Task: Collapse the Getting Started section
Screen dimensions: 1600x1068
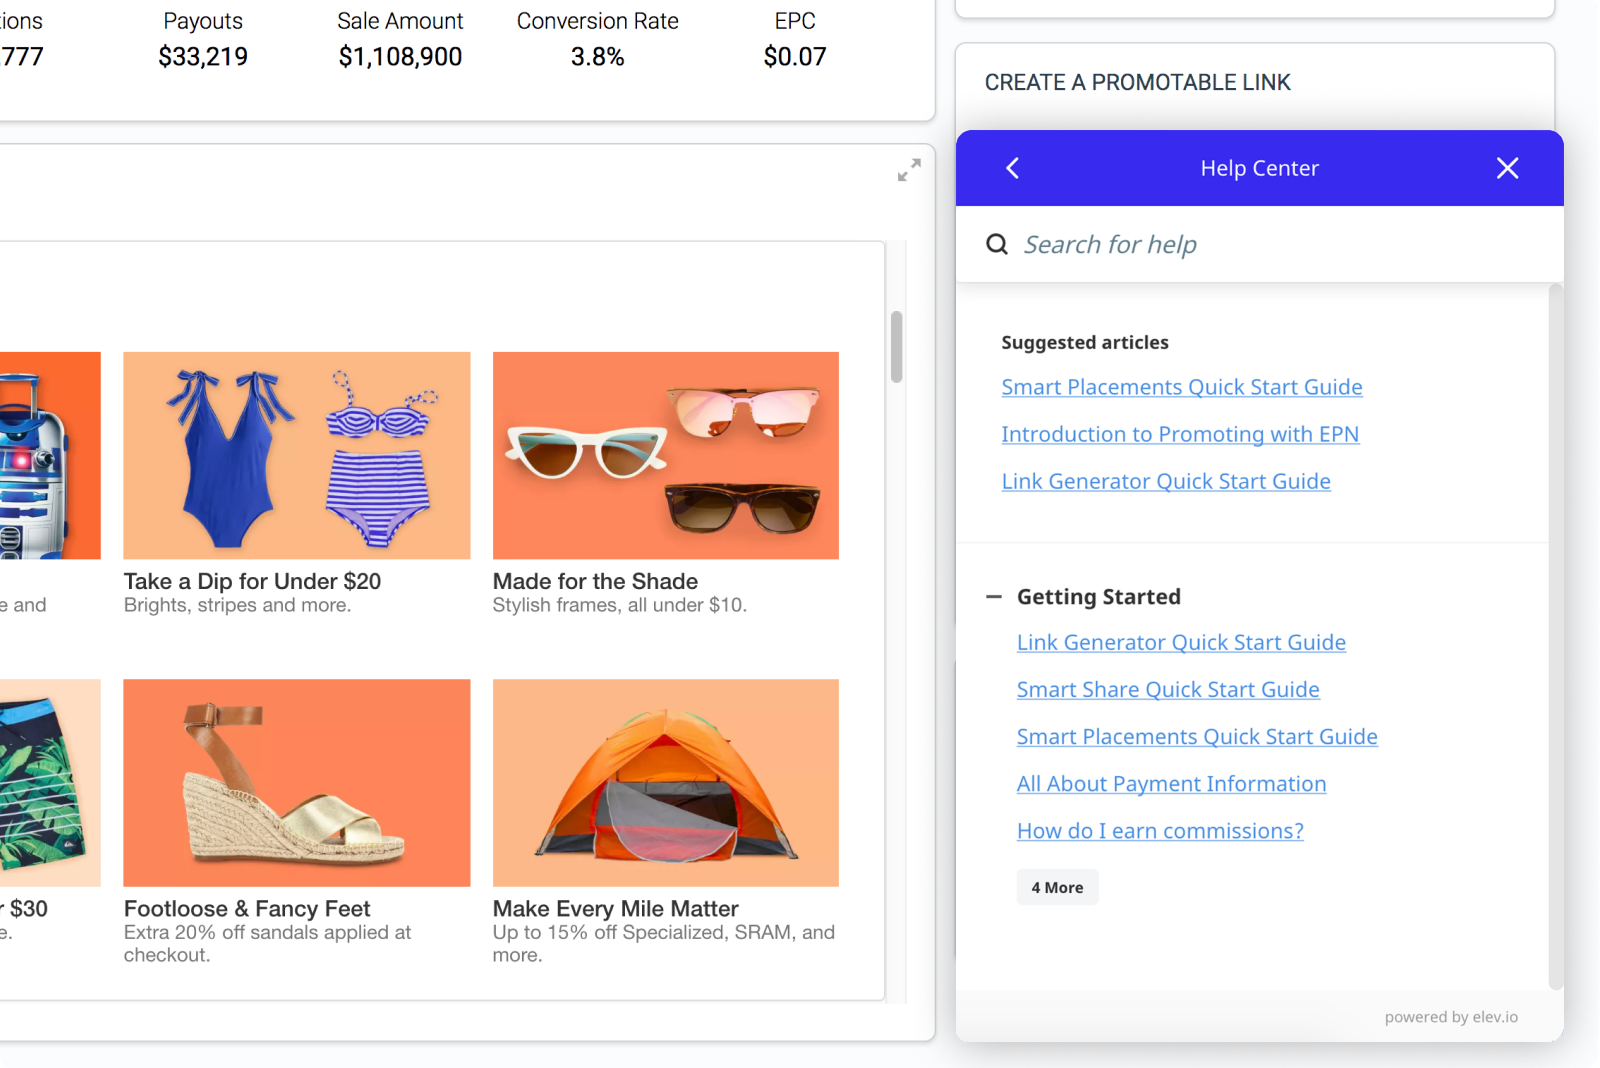Action: (994, 597)
